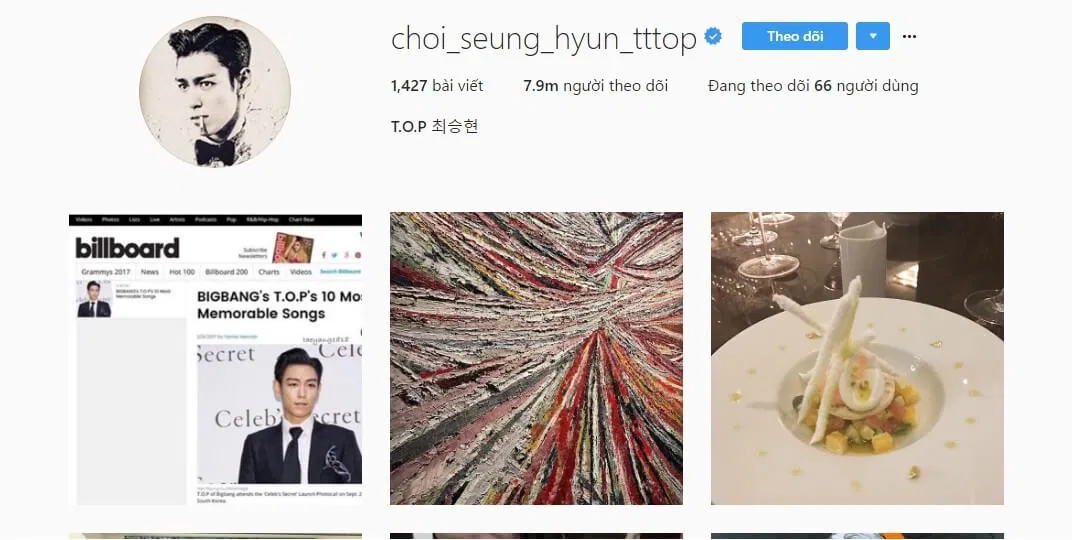This screenshot has width=1072, height=540.
Task: Select the choi_seung_hyun_tttop username text
Action: pyautogui.click(x=544, y=39)
